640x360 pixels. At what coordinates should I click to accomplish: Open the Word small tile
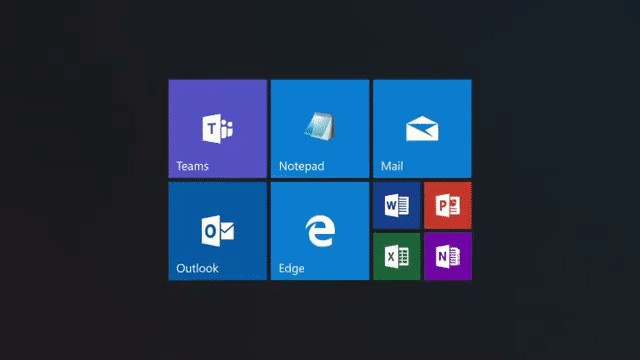pos(396,205)
